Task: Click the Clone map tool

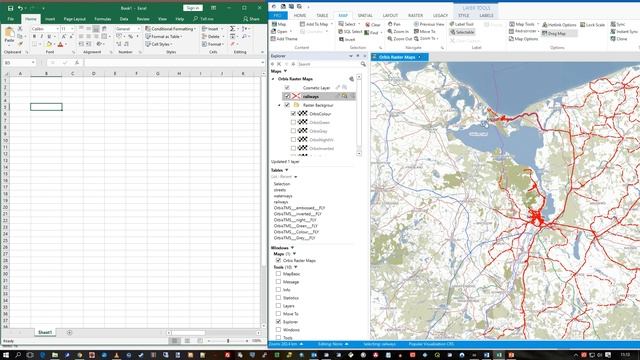Action: pos(619,39)
